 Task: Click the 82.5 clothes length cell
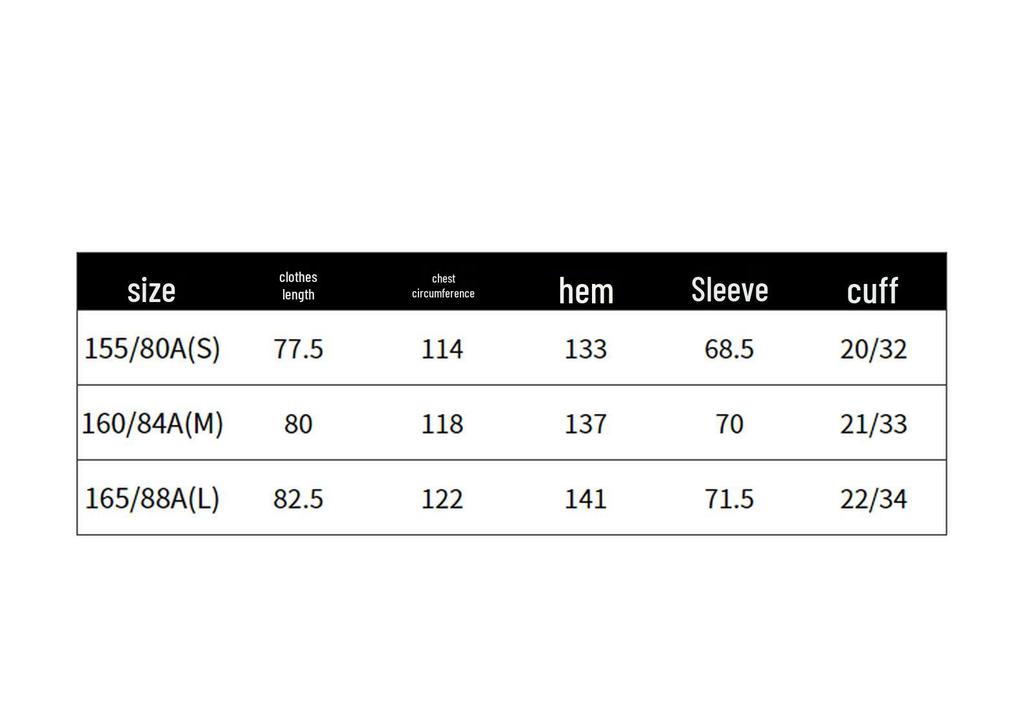coord(298,499)
